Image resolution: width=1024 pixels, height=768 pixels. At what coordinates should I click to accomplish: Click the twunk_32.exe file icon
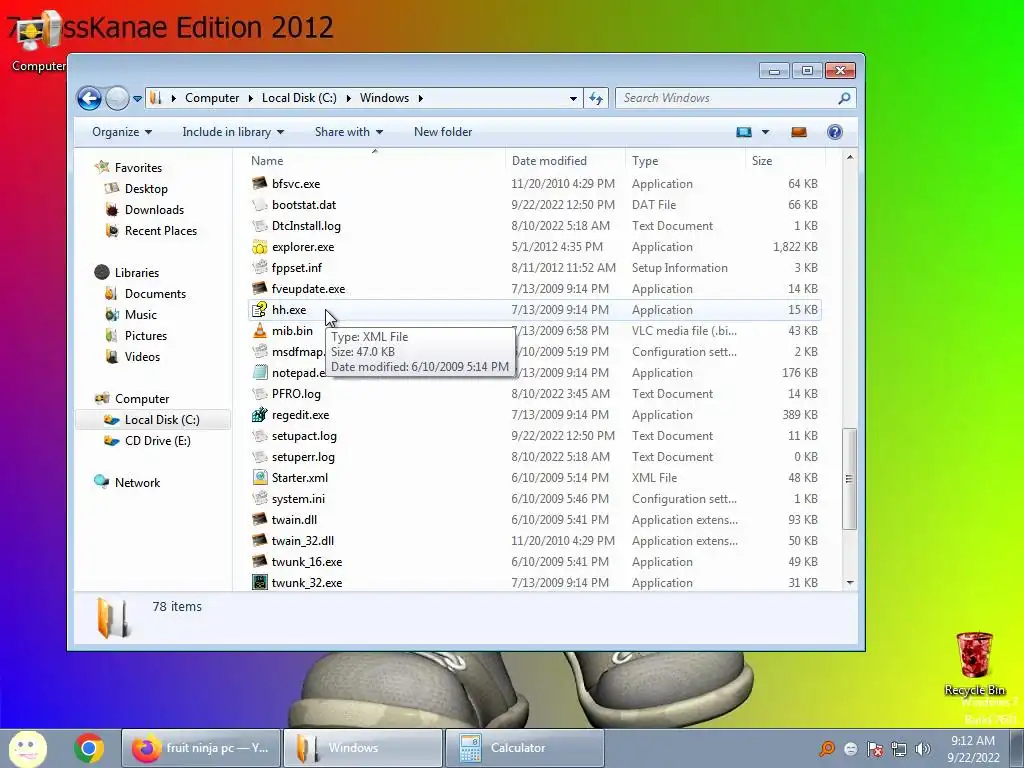(x=260, y=583)
